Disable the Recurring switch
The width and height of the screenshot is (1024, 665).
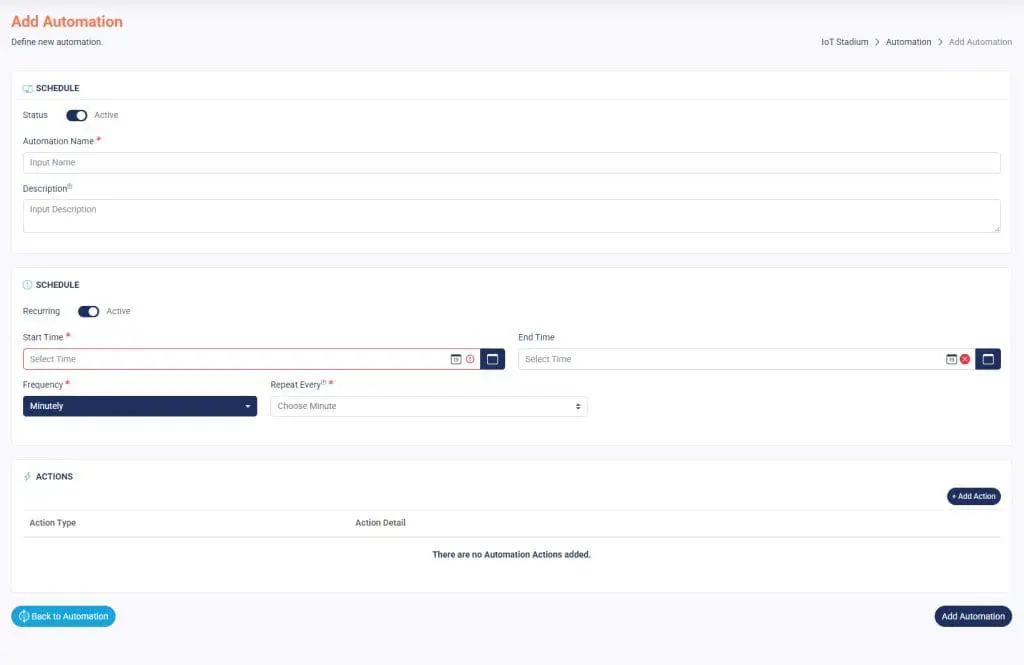pyautogui.click(x=89, y=311)
